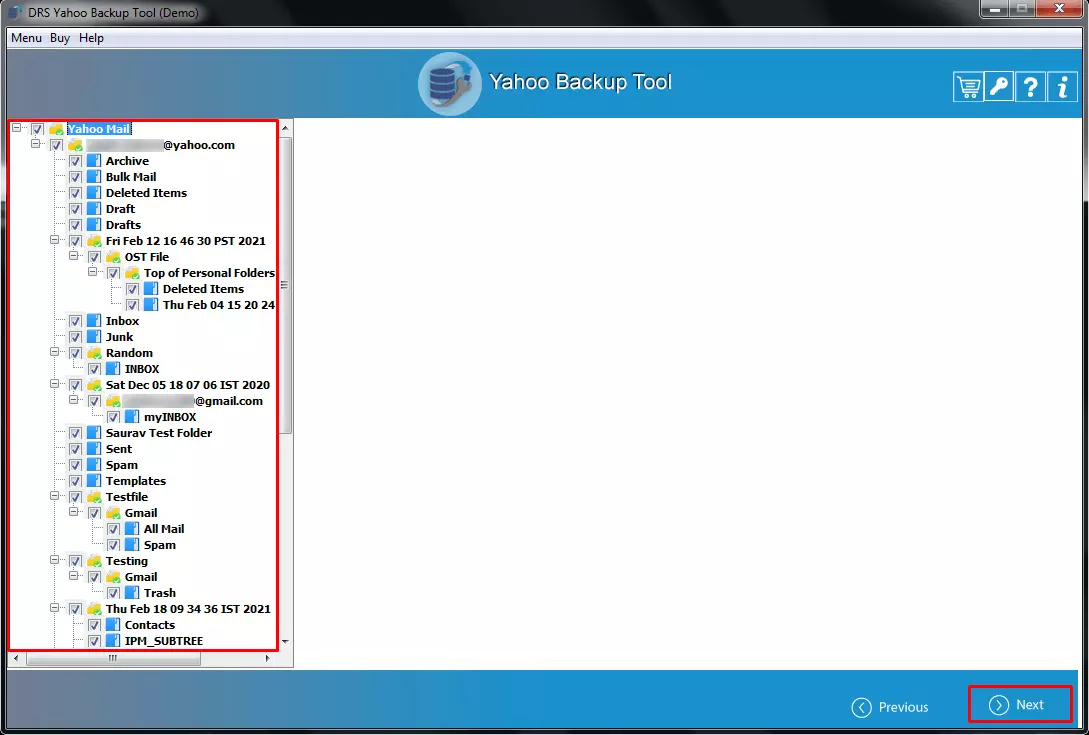Image resolution: width=1089 pixels, height=735 pixels.
Task: Uncheck the Archive checkbox
Action: coord(76,161)
